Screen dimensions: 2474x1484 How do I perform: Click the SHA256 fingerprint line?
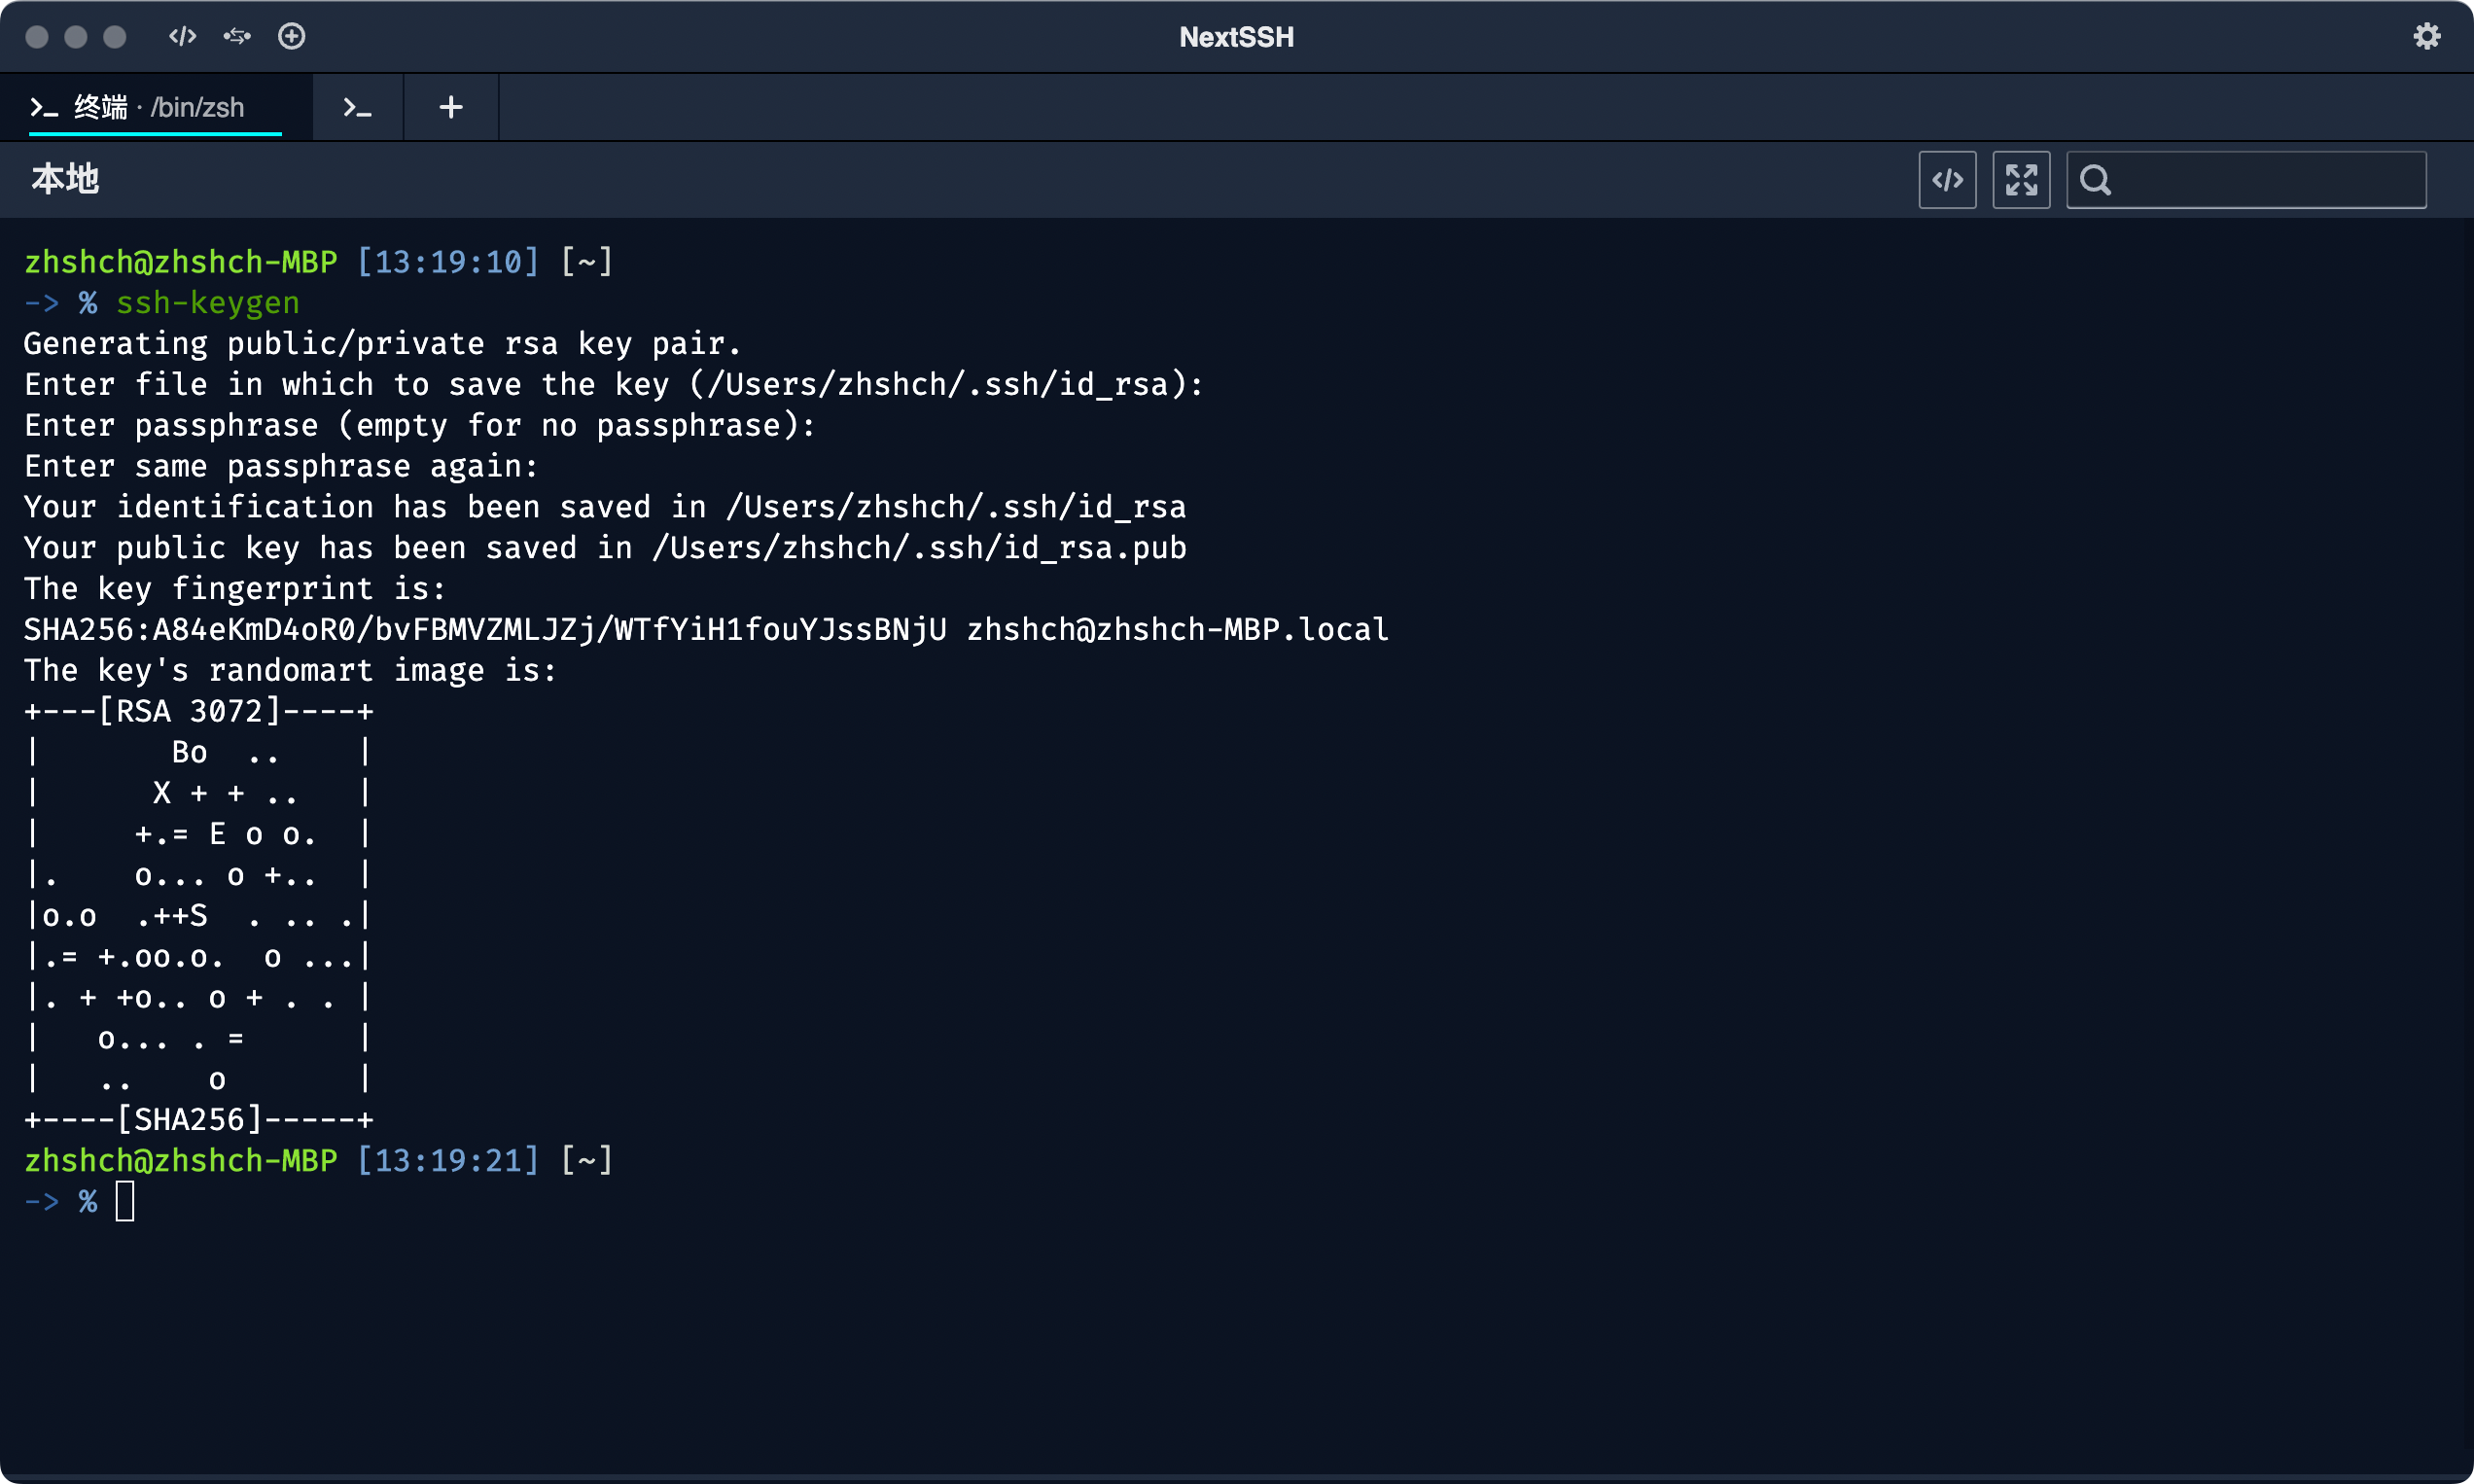[x=705, y=630]
